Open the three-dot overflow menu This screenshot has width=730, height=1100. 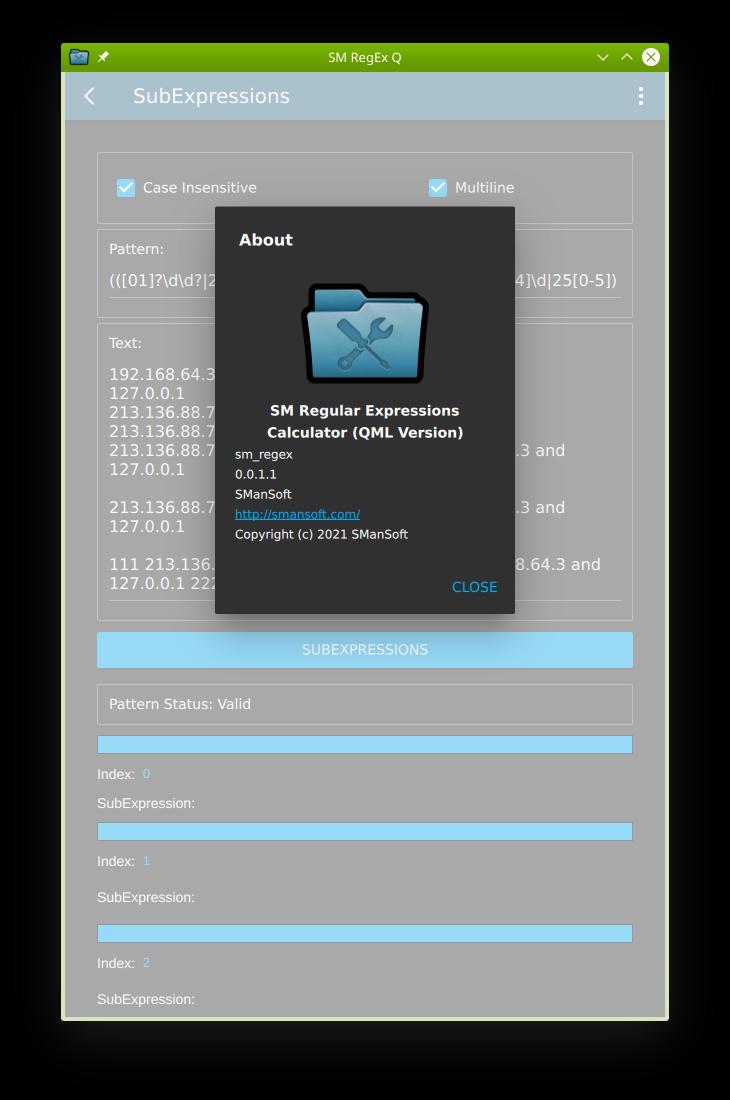(640, 96)
